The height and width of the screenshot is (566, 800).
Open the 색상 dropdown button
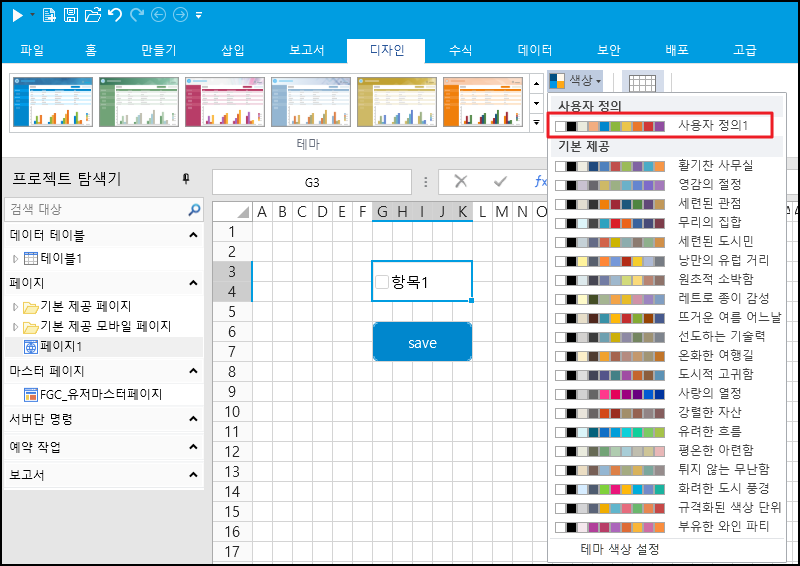click(x=574, y=80)
